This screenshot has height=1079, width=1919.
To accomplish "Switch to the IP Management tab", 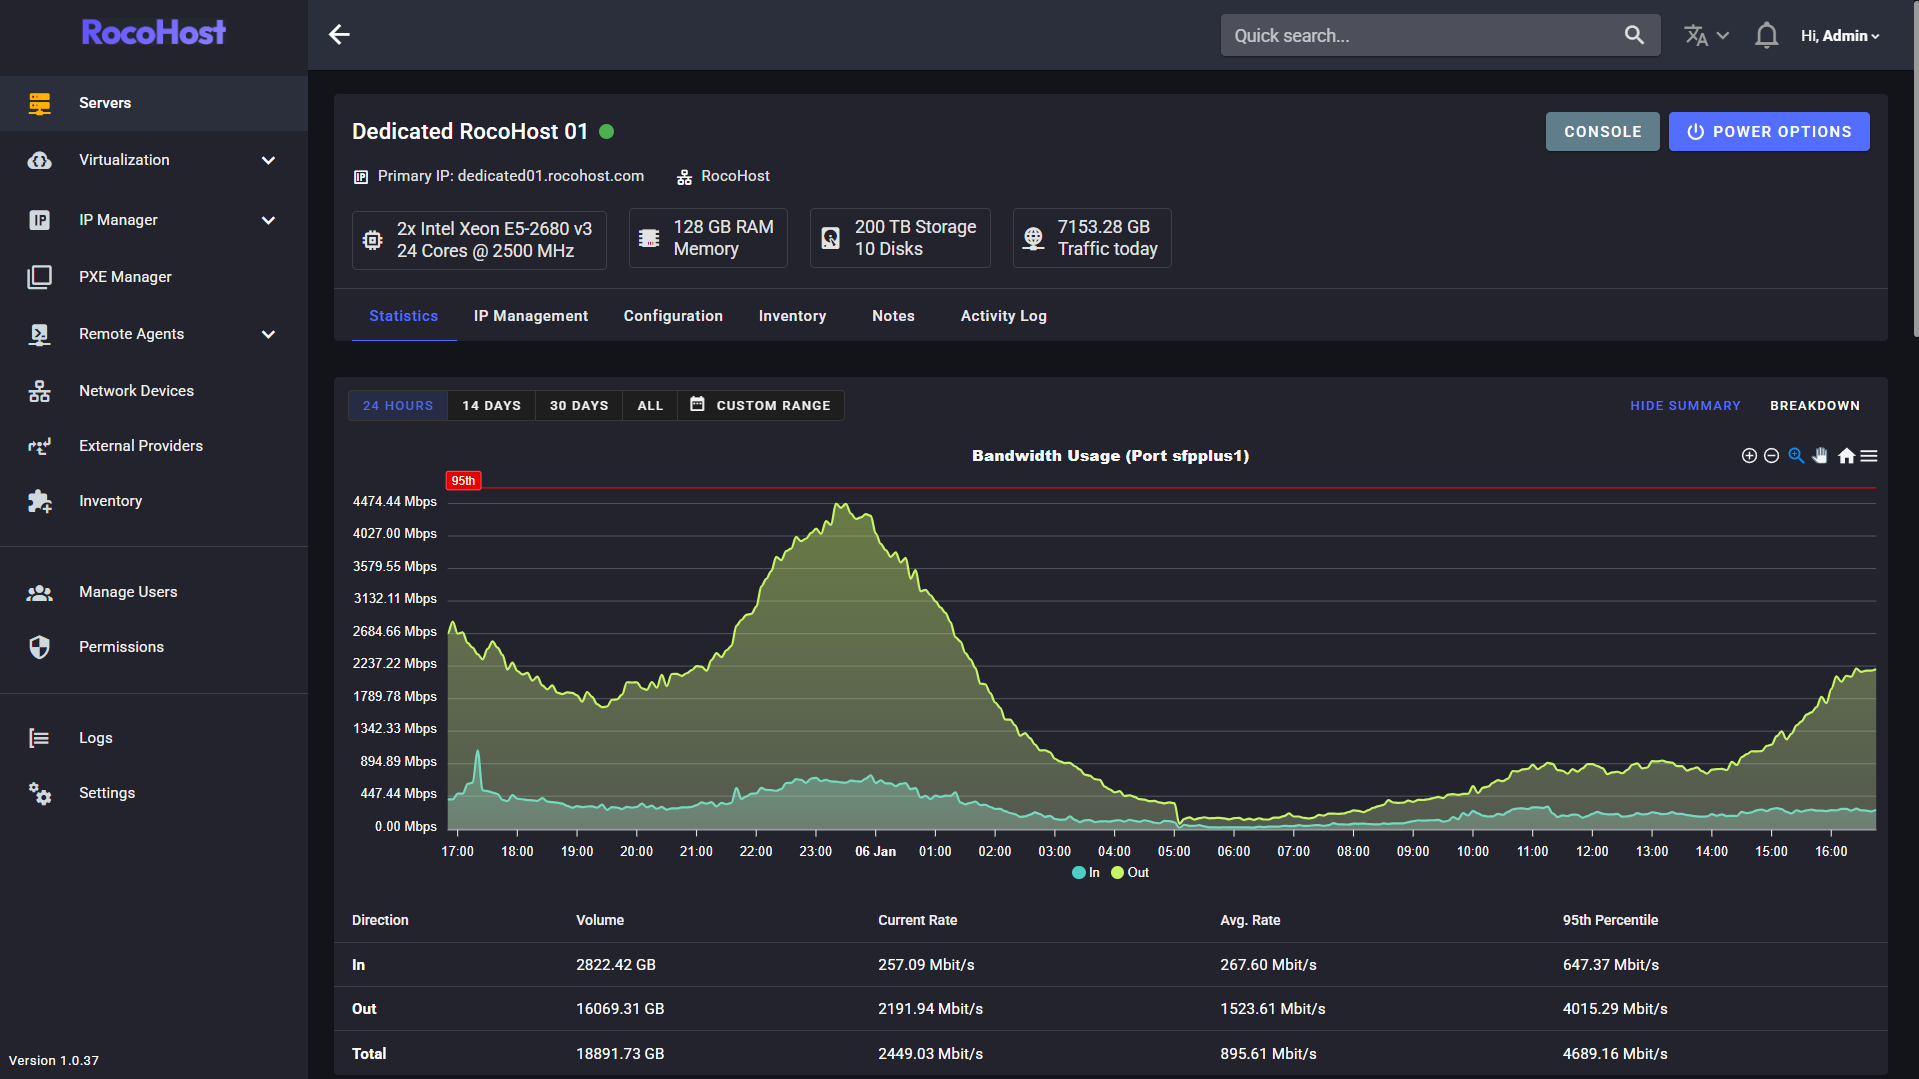I will pyautogui.click(x=530, y=316).
